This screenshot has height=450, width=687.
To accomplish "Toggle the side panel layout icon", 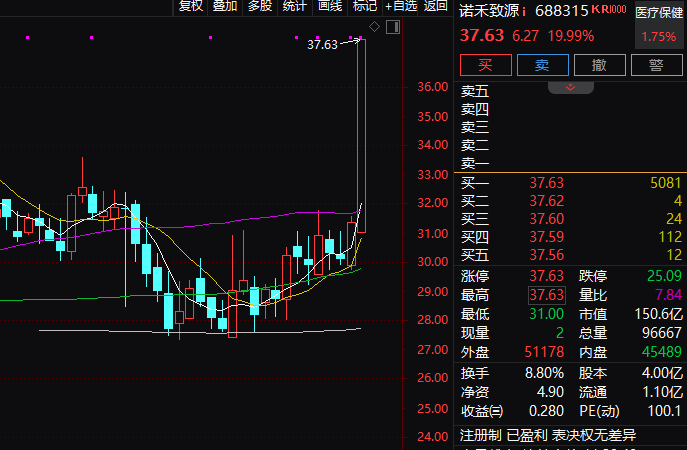I will [393, 27].
